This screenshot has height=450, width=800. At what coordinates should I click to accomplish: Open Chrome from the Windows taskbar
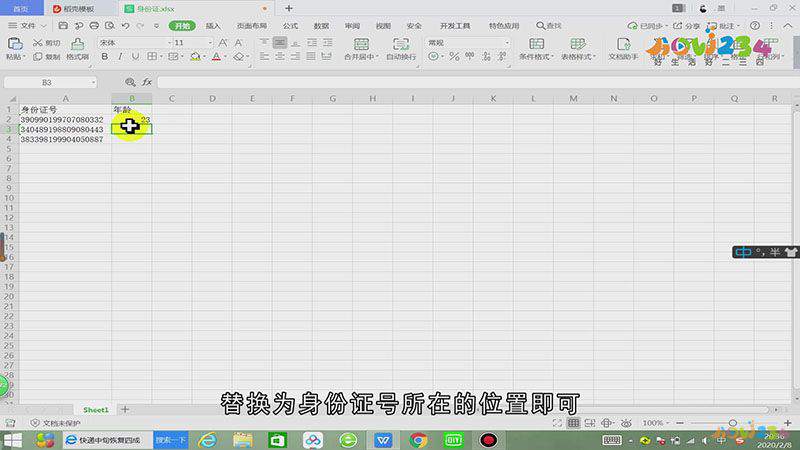[418, 440]
